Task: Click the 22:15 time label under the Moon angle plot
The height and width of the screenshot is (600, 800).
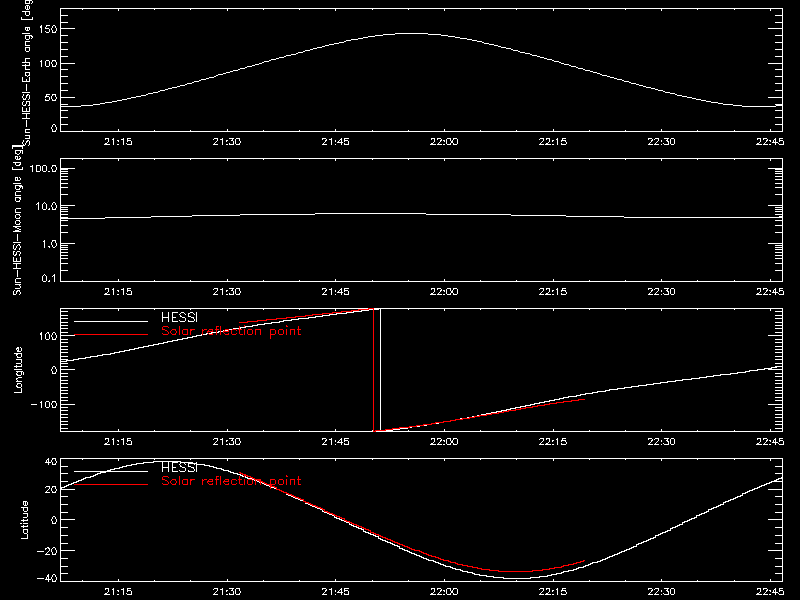Action: coord(553,292)
